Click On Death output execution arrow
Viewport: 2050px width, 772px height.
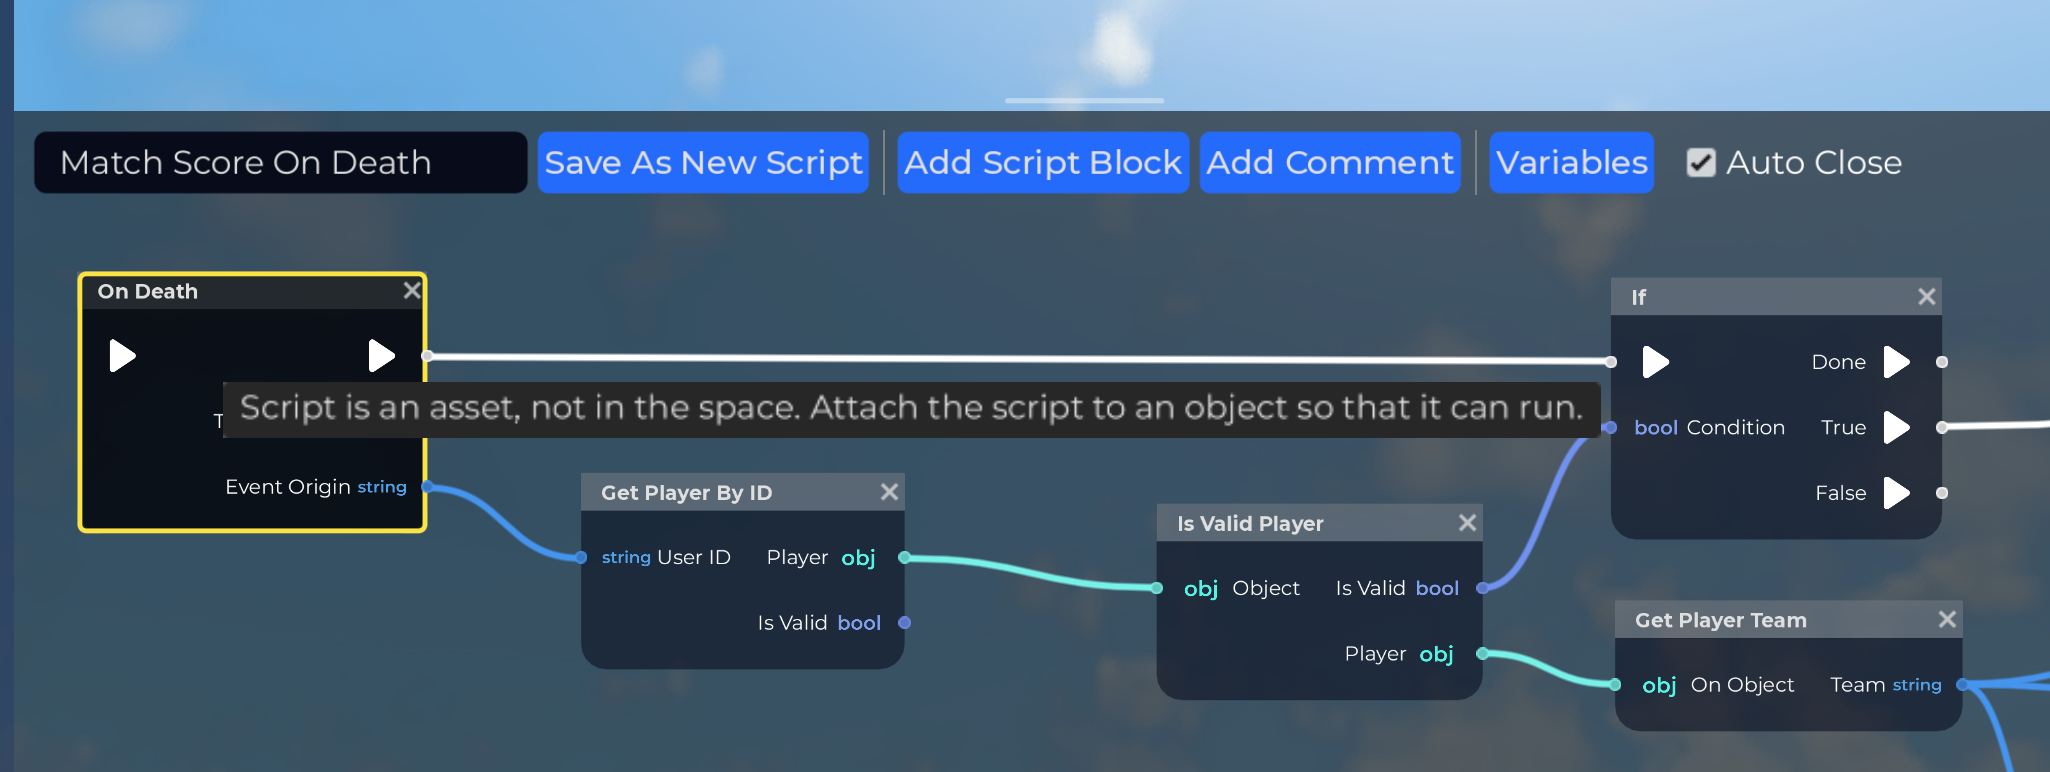[381, 355]
